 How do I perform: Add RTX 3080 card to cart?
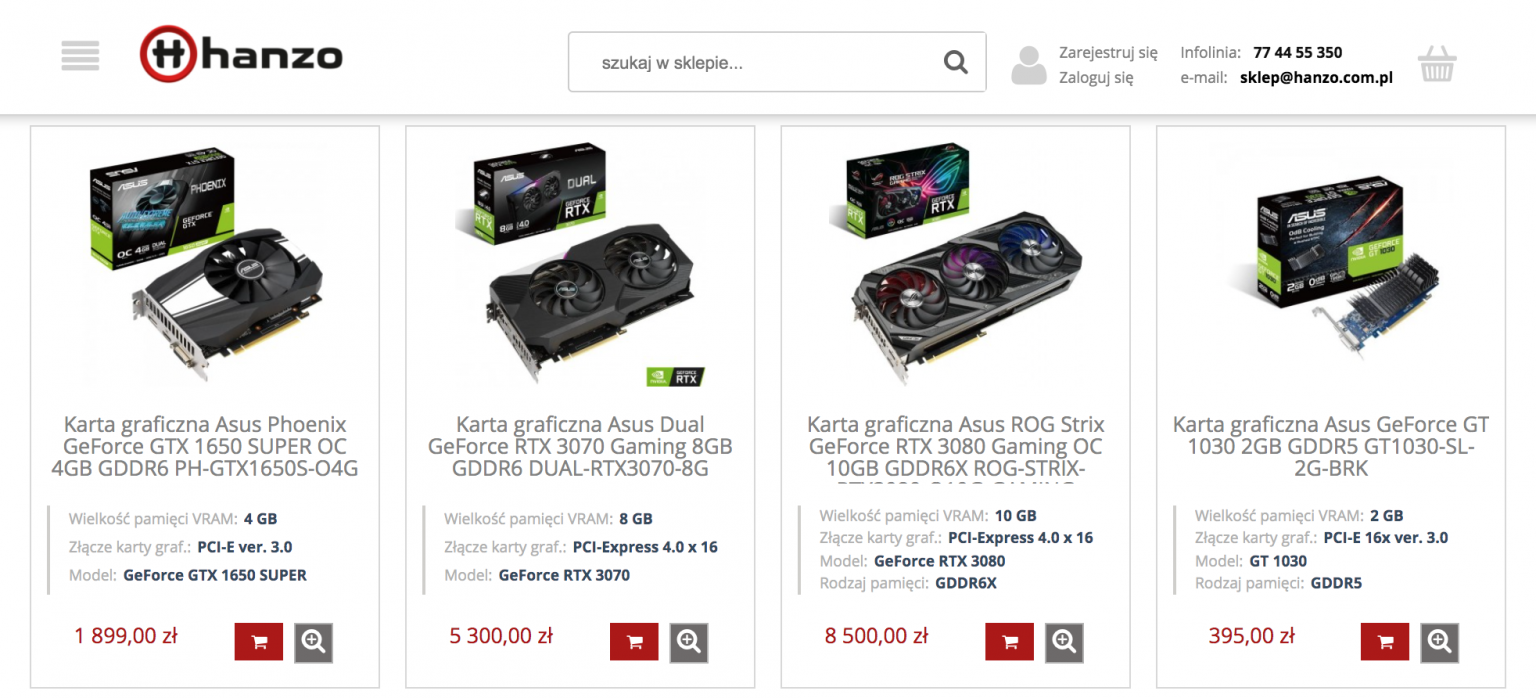pos(1009,642)
